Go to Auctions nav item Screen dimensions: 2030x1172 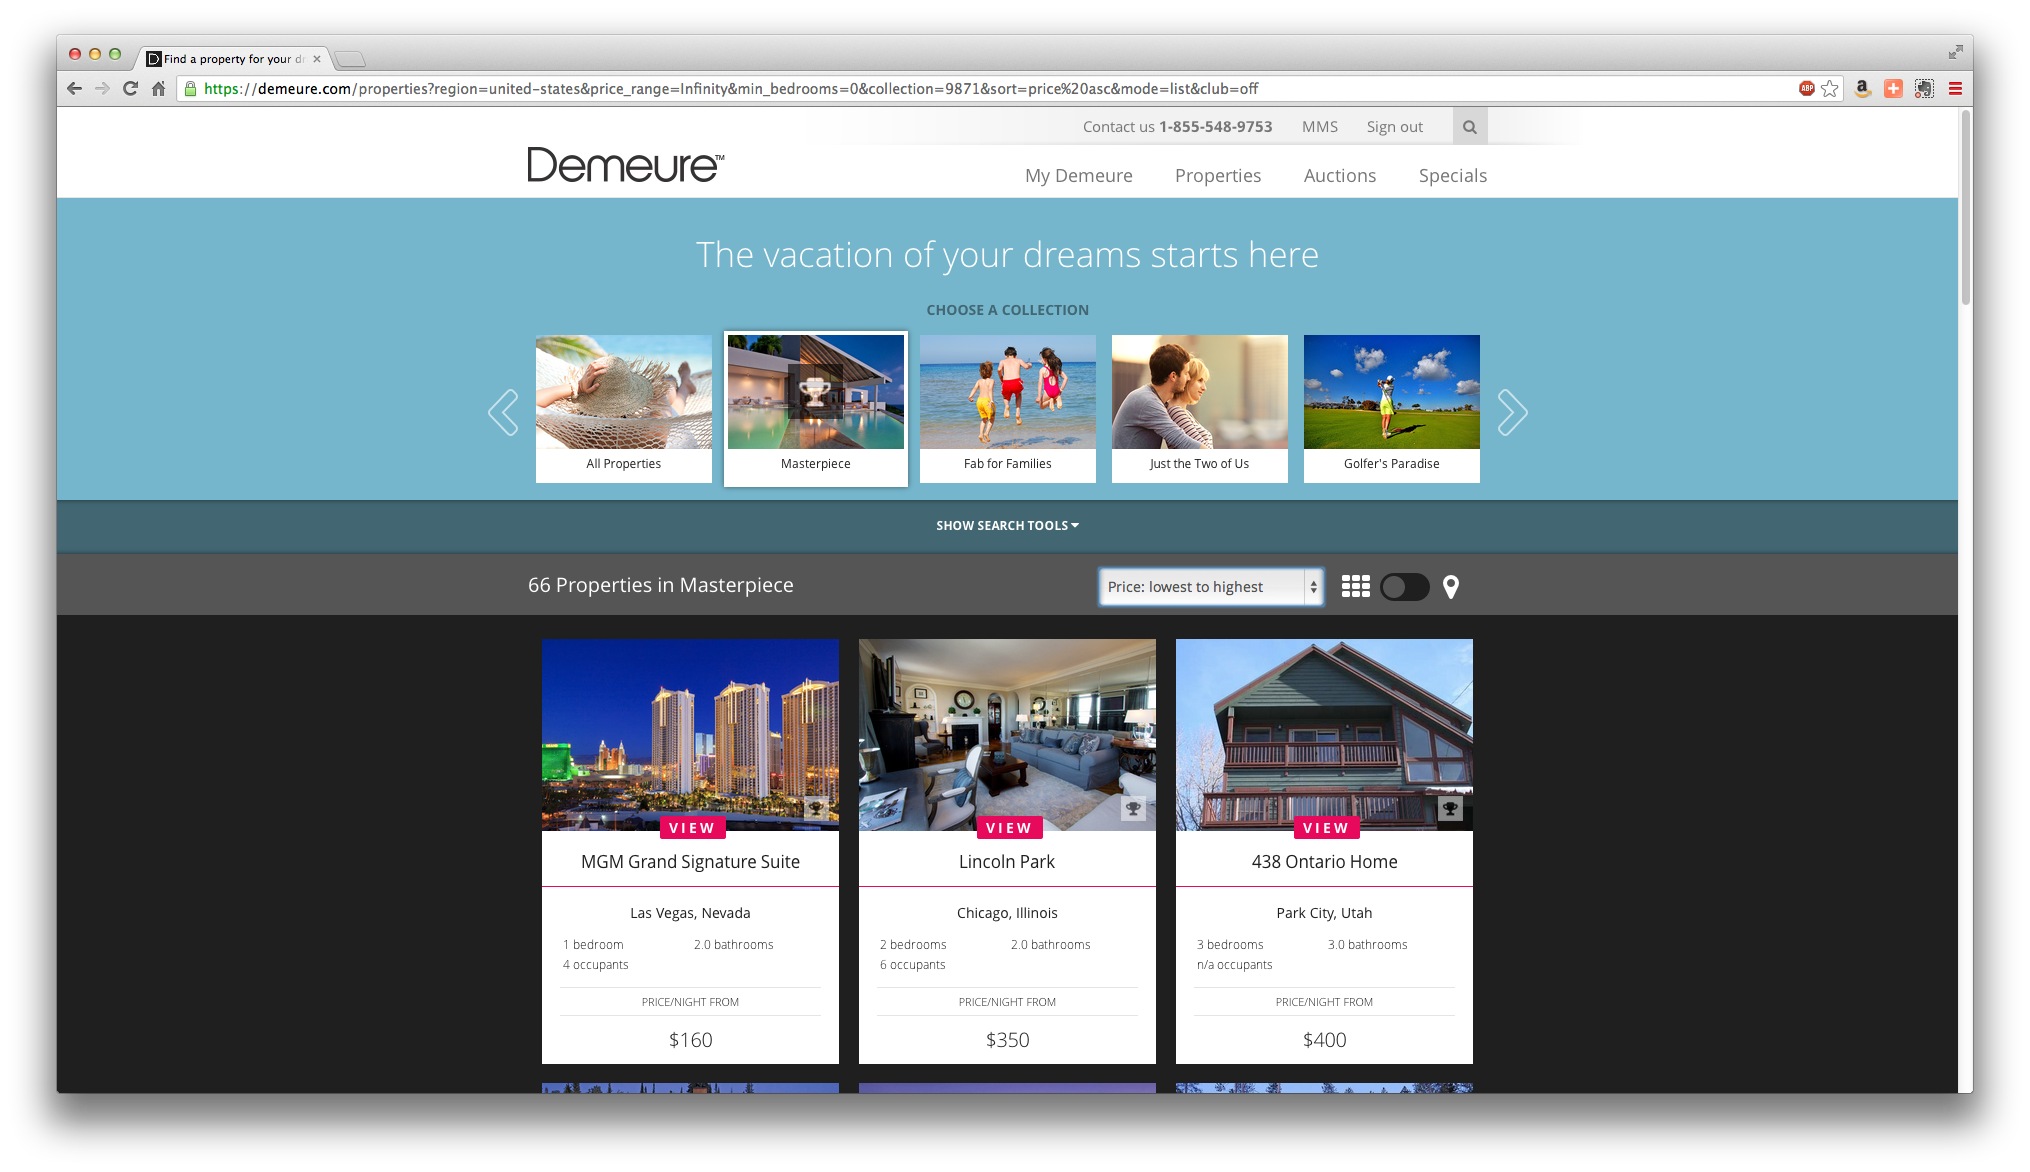1339,176
